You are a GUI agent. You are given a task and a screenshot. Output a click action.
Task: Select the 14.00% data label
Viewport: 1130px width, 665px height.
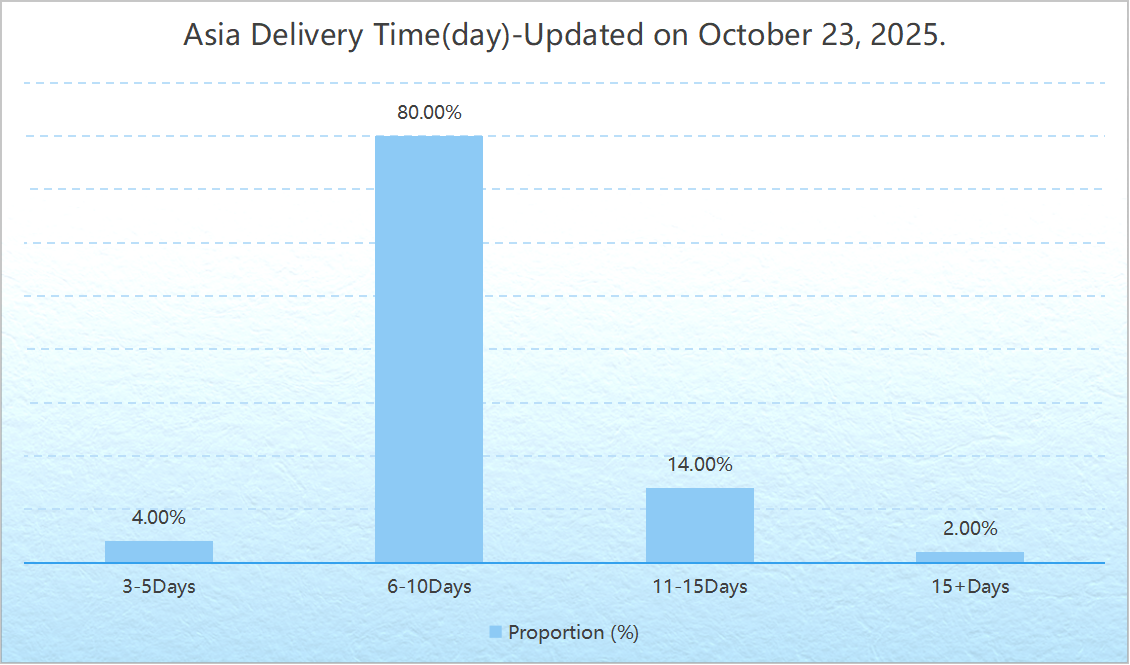pyautogui.click(x=699, y=465)
